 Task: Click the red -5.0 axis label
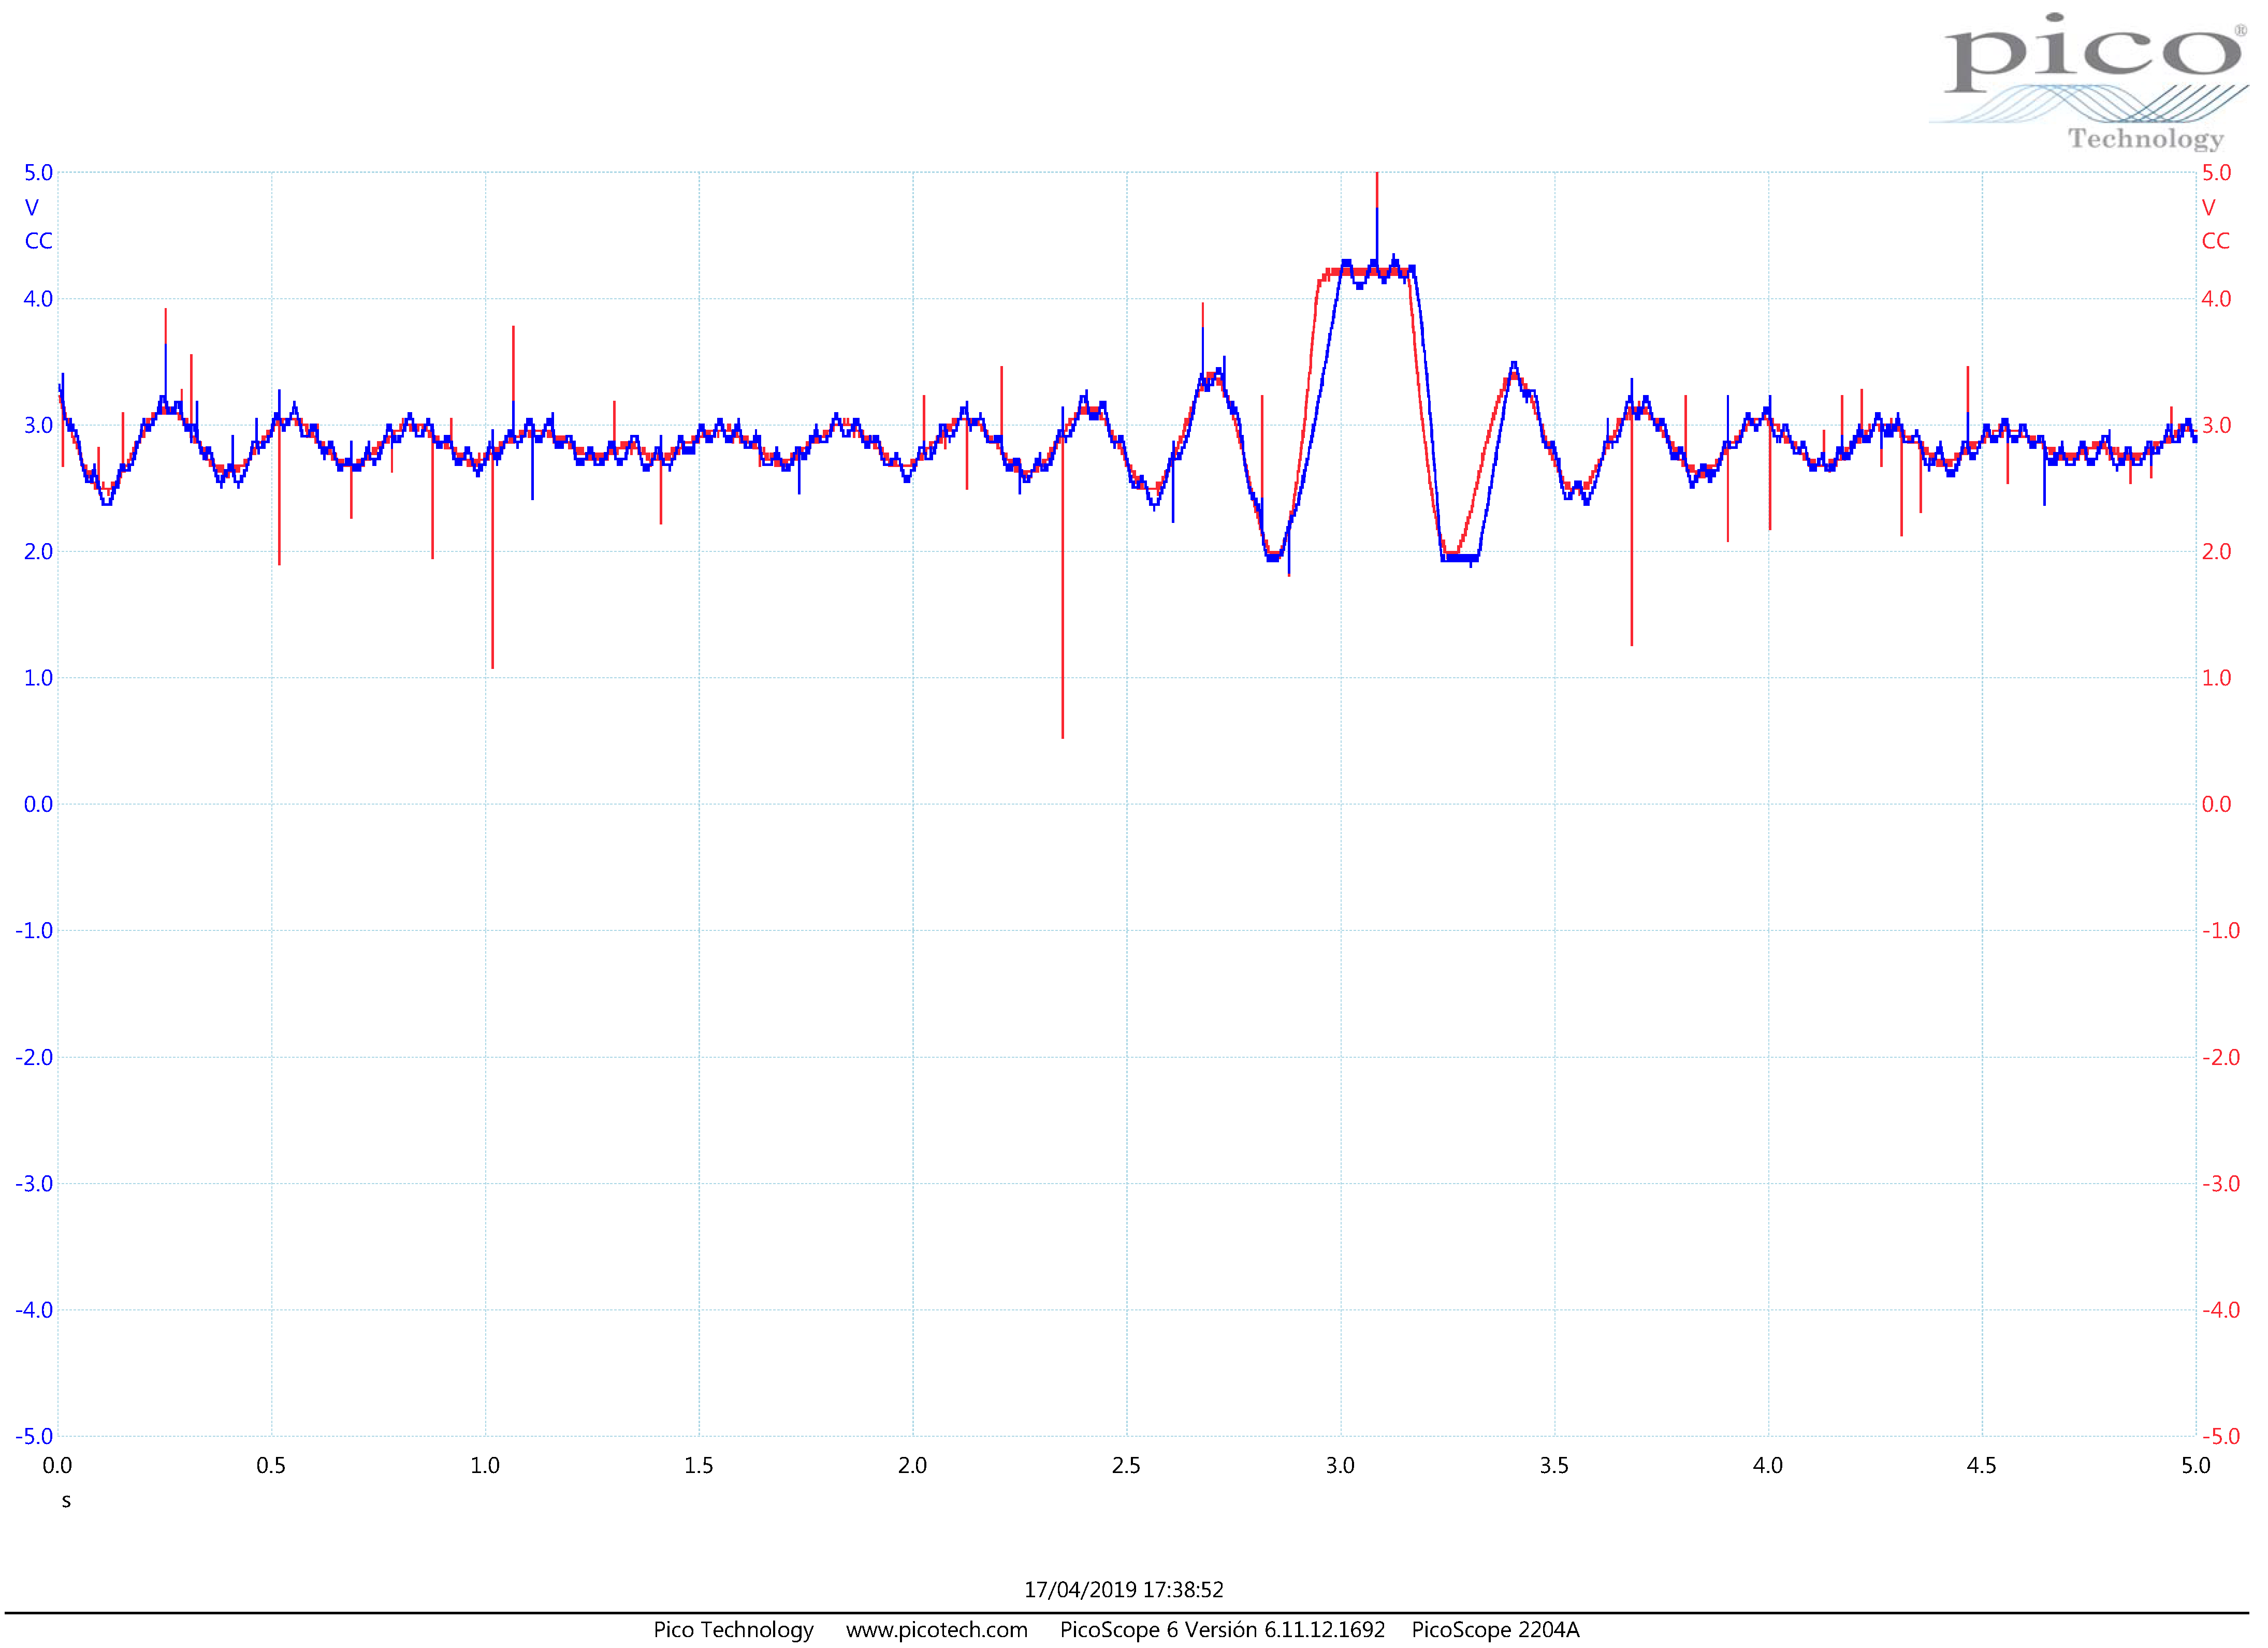2220,1436
